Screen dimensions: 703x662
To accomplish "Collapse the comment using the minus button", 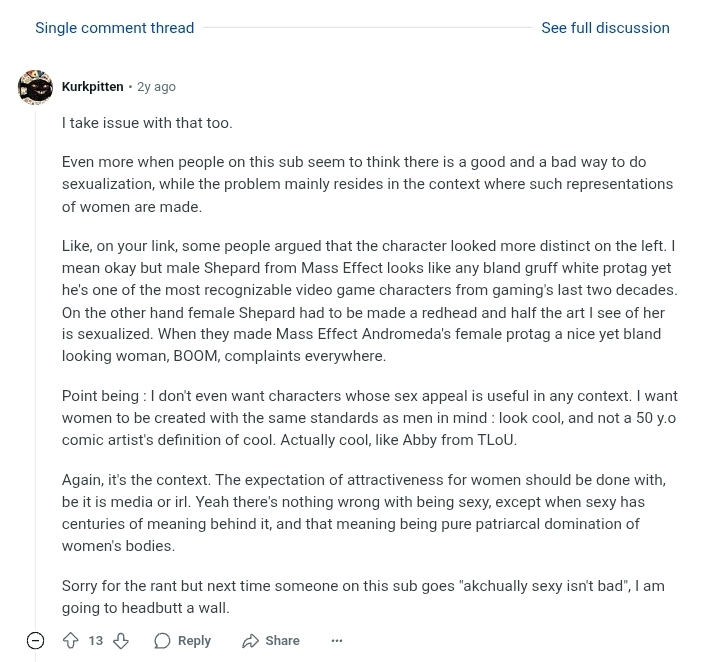I will click(35, 640).
